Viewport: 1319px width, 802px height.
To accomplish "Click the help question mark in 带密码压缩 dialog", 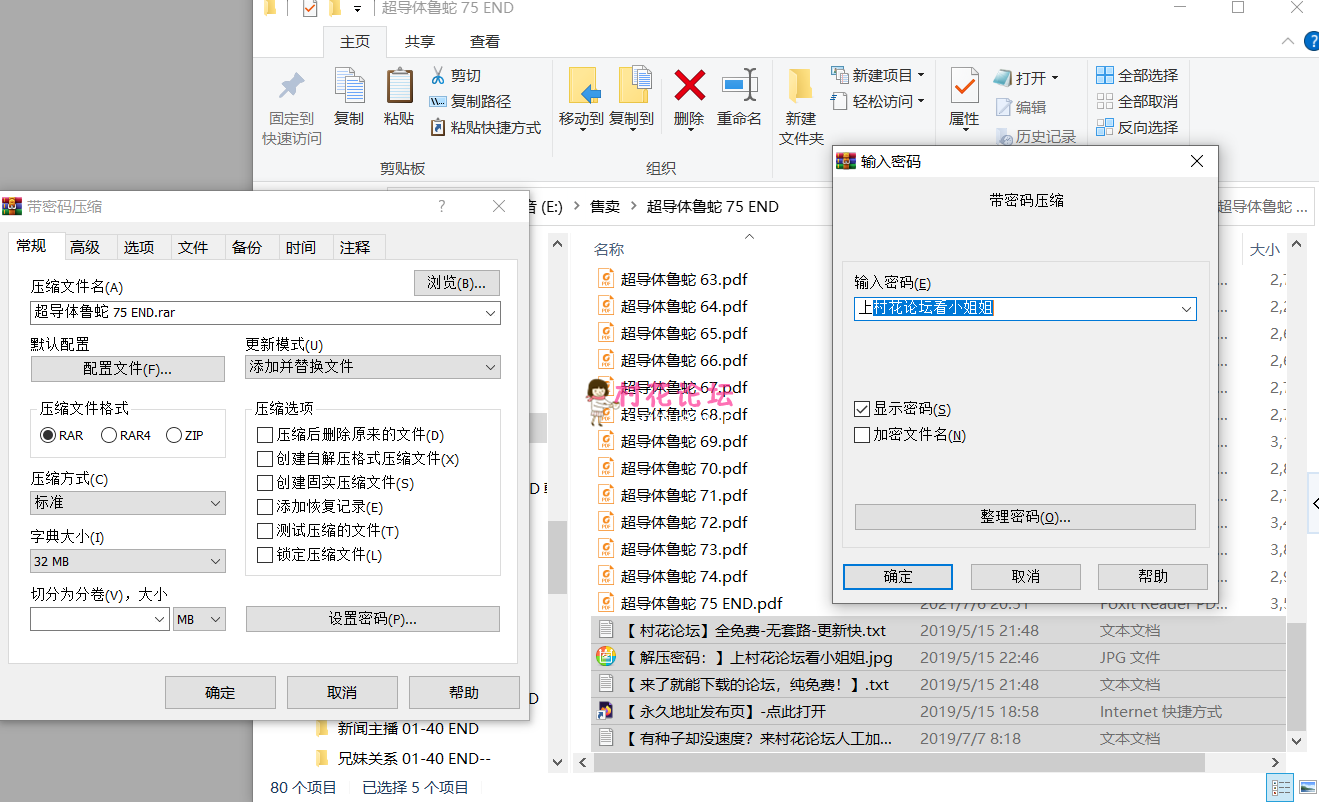I will pyautogui.click(x=442, y=206).
